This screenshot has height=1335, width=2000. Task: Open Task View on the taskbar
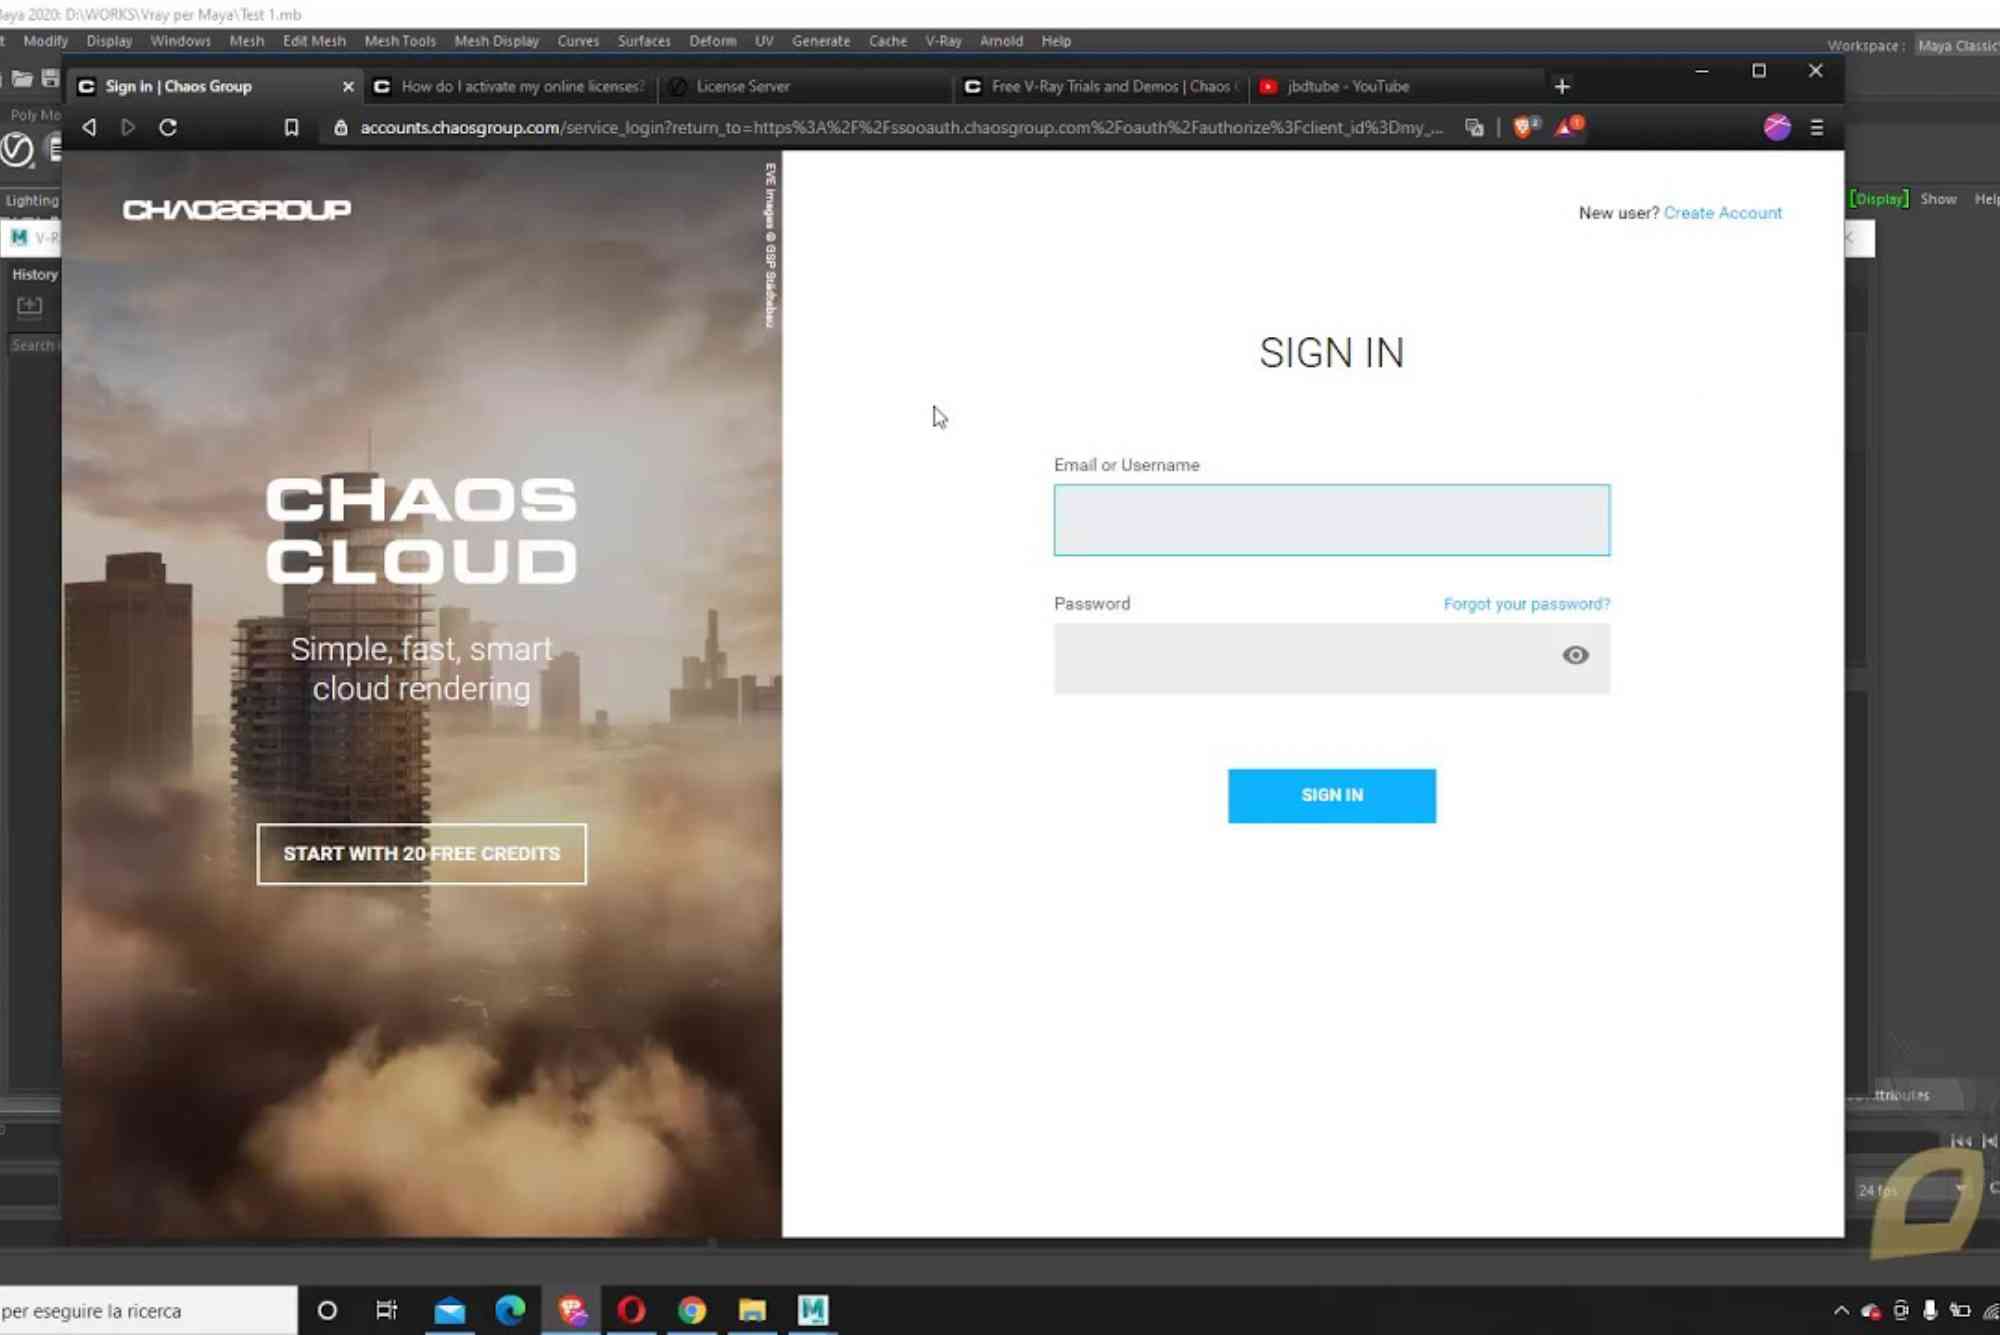click(x=386, y=1310)
